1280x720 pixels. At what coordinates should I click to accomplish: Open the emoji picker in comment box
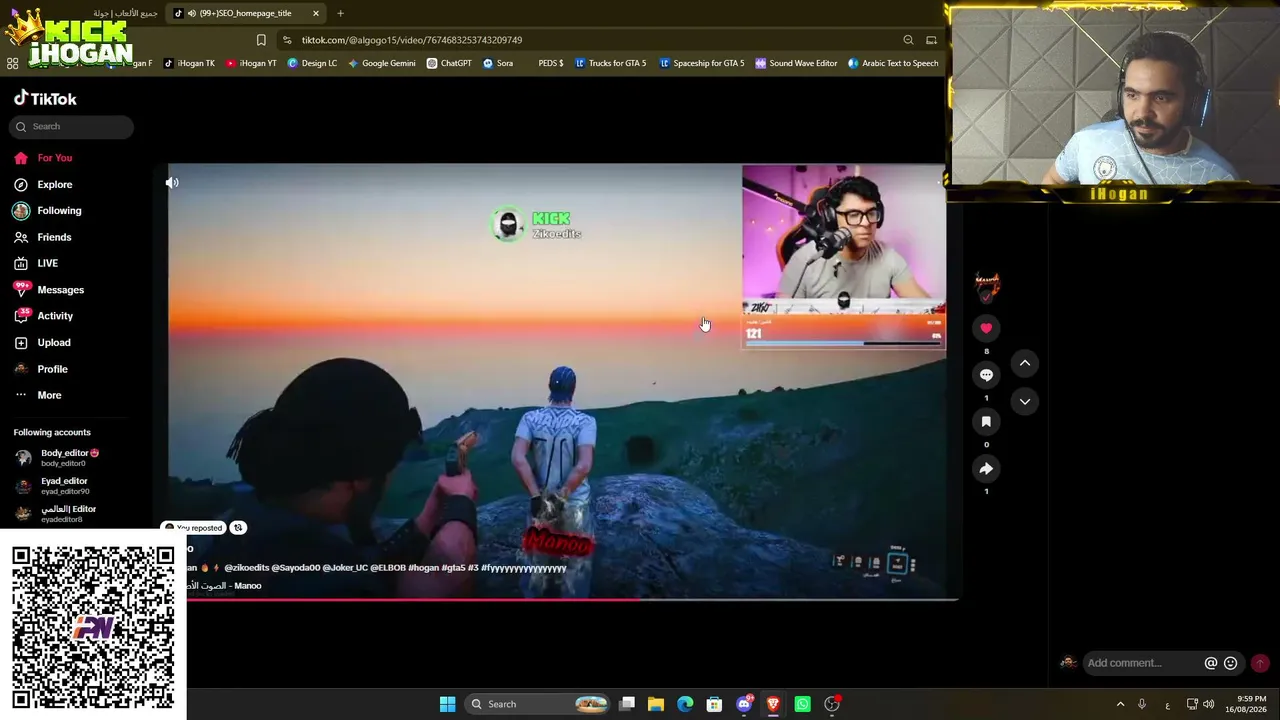1231,663
